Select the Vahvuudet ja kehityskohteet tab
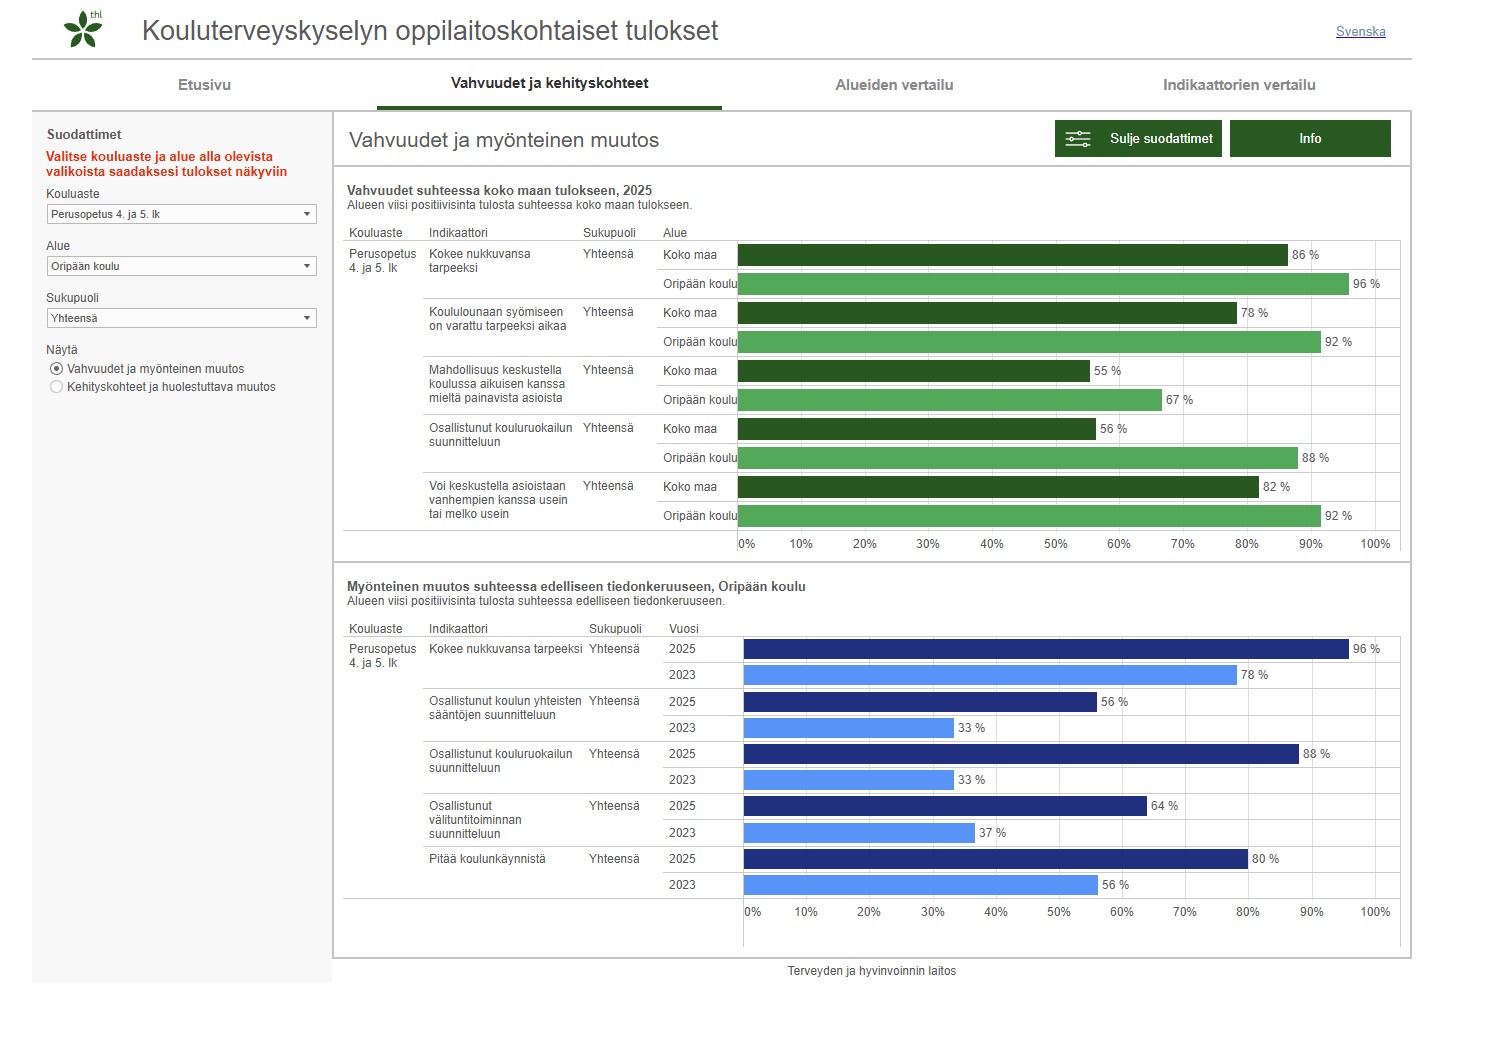Image resolution: width=1493 pixels, height=1045 pixels. (x=549, y=84)
